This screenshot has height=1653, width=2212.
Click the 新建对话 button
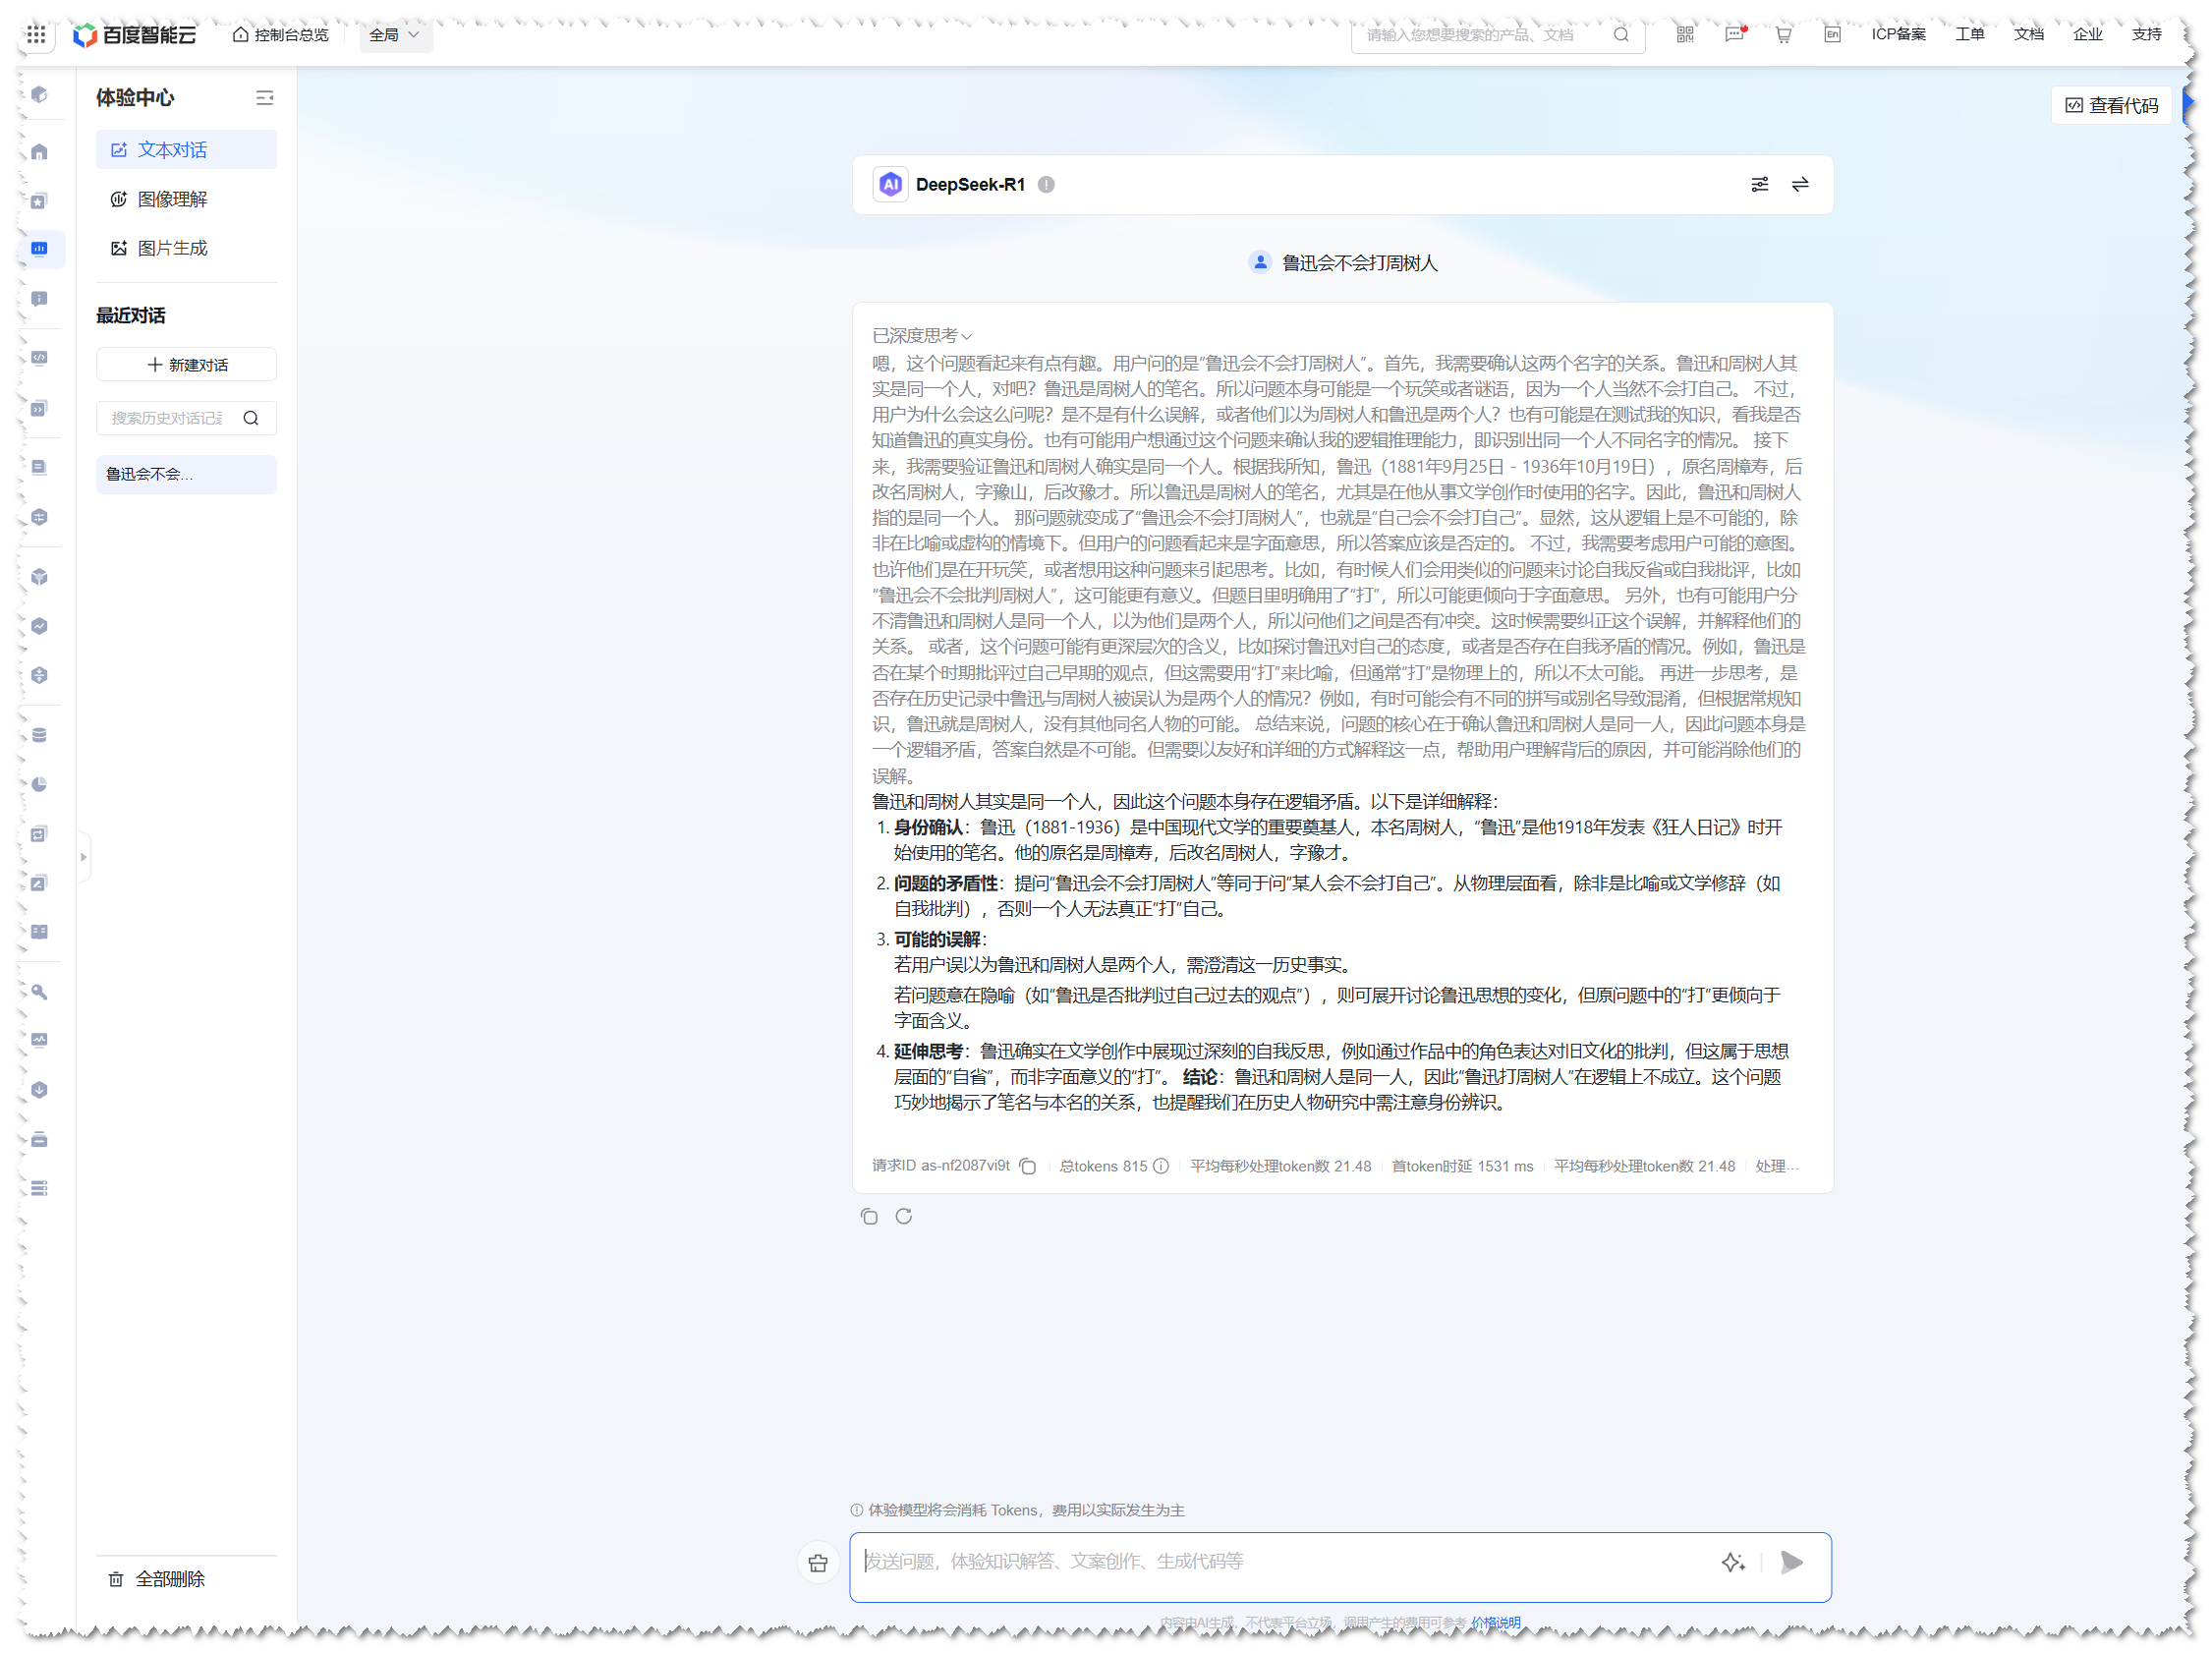[186, 365]
